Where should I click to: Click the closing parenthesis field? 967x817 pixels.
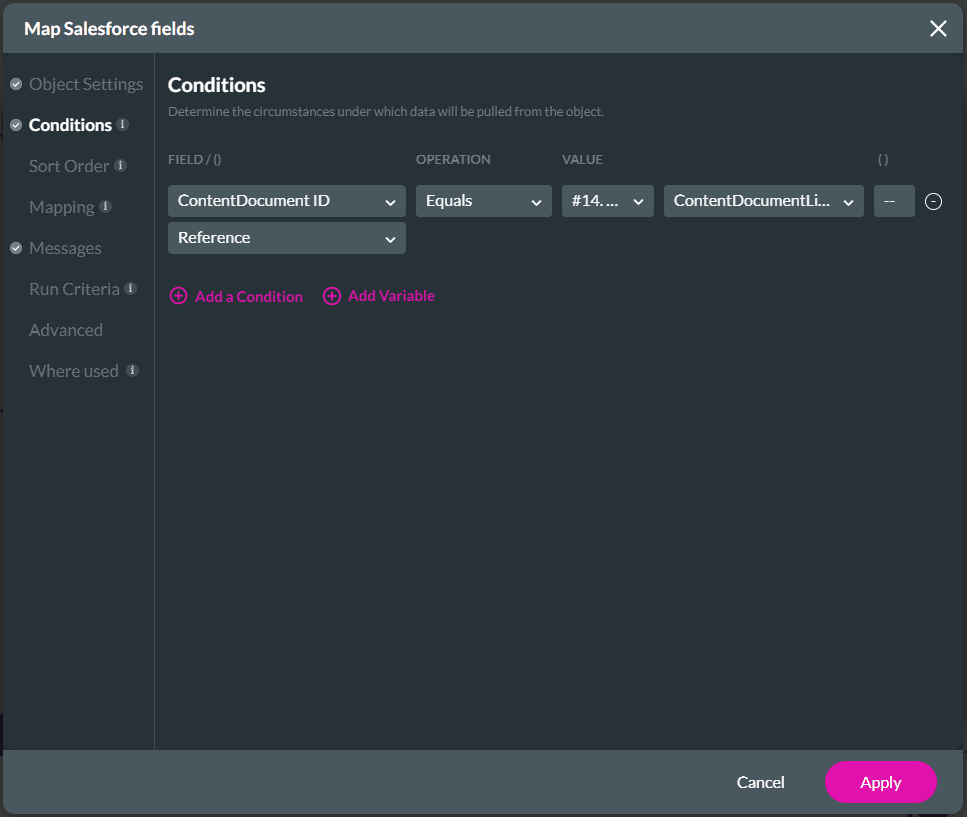tap(894, 201)
